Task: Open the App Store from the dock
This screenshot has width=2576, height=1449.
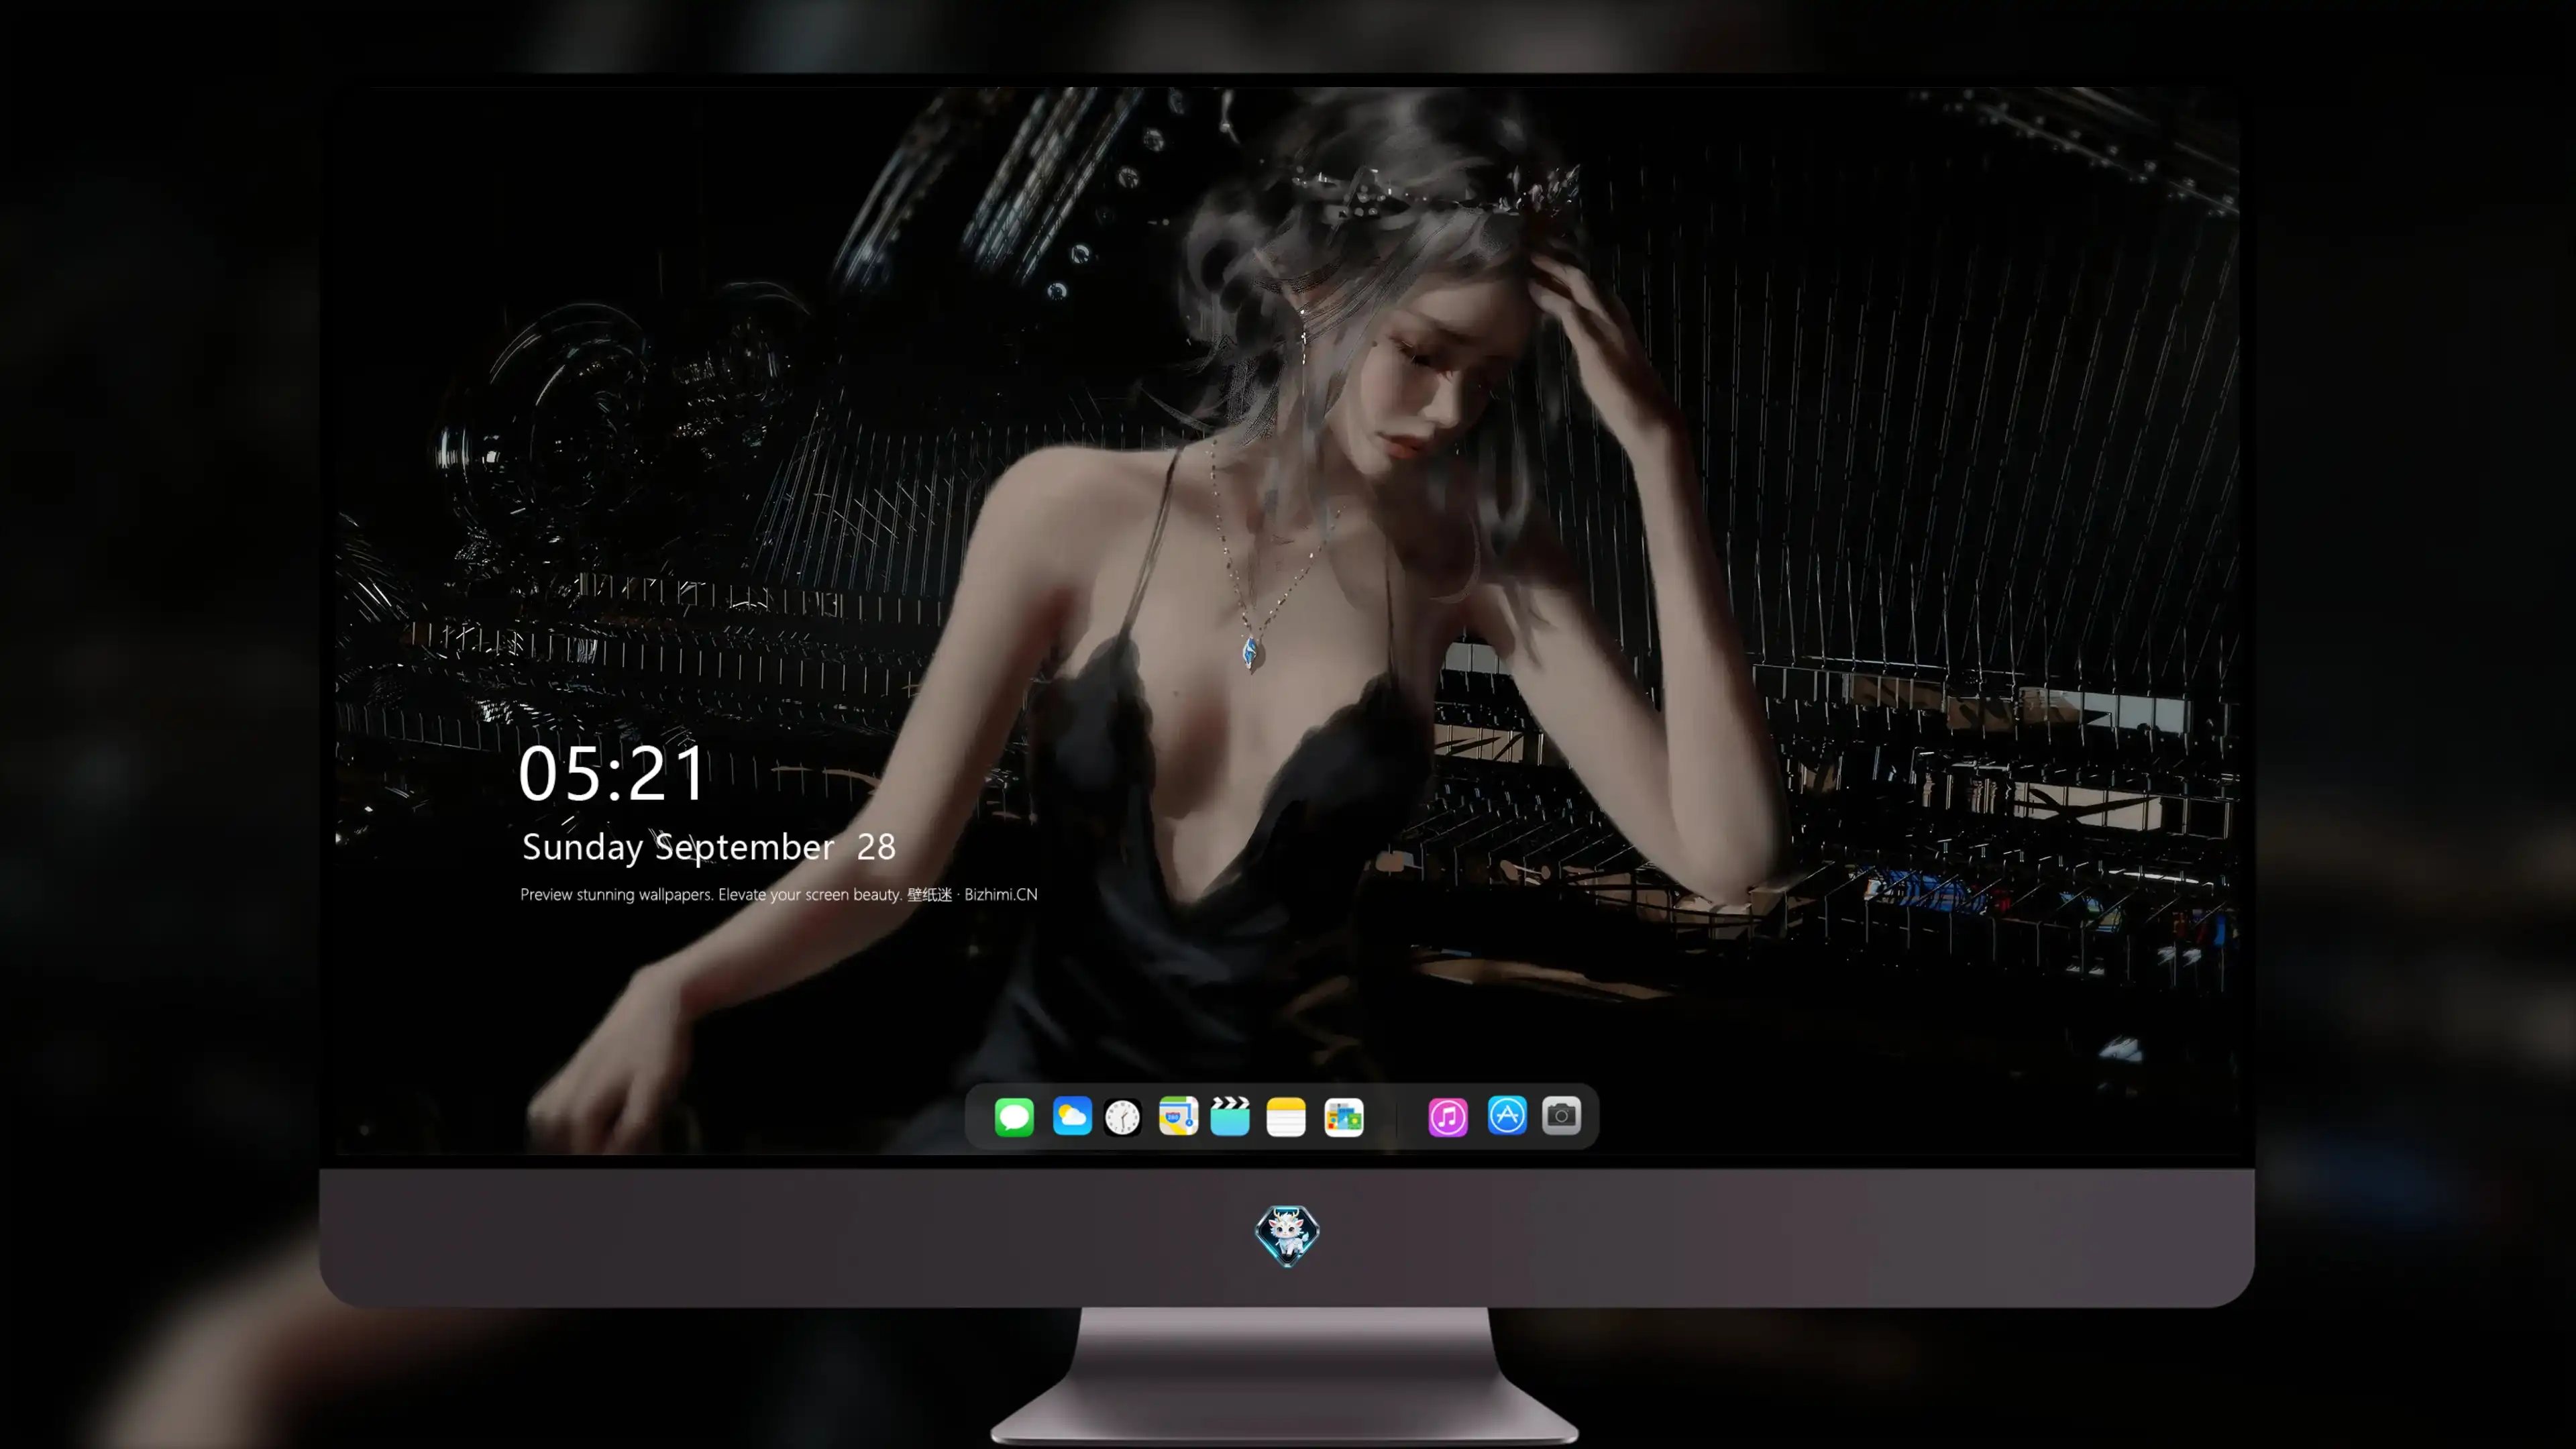Action: pos(1507,1115)
